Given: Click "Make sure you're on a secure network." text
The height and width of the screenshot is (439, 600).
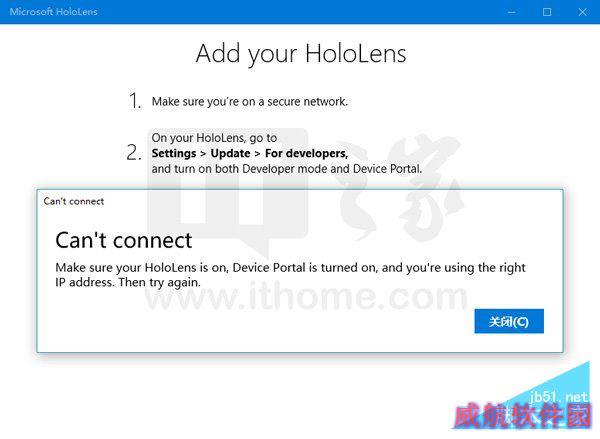Looking at the screenshot, I should point(249,101).
